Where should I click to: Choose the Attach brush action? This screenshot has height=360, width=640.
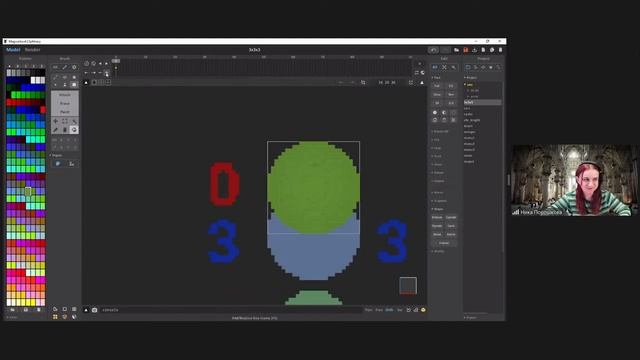64,95
